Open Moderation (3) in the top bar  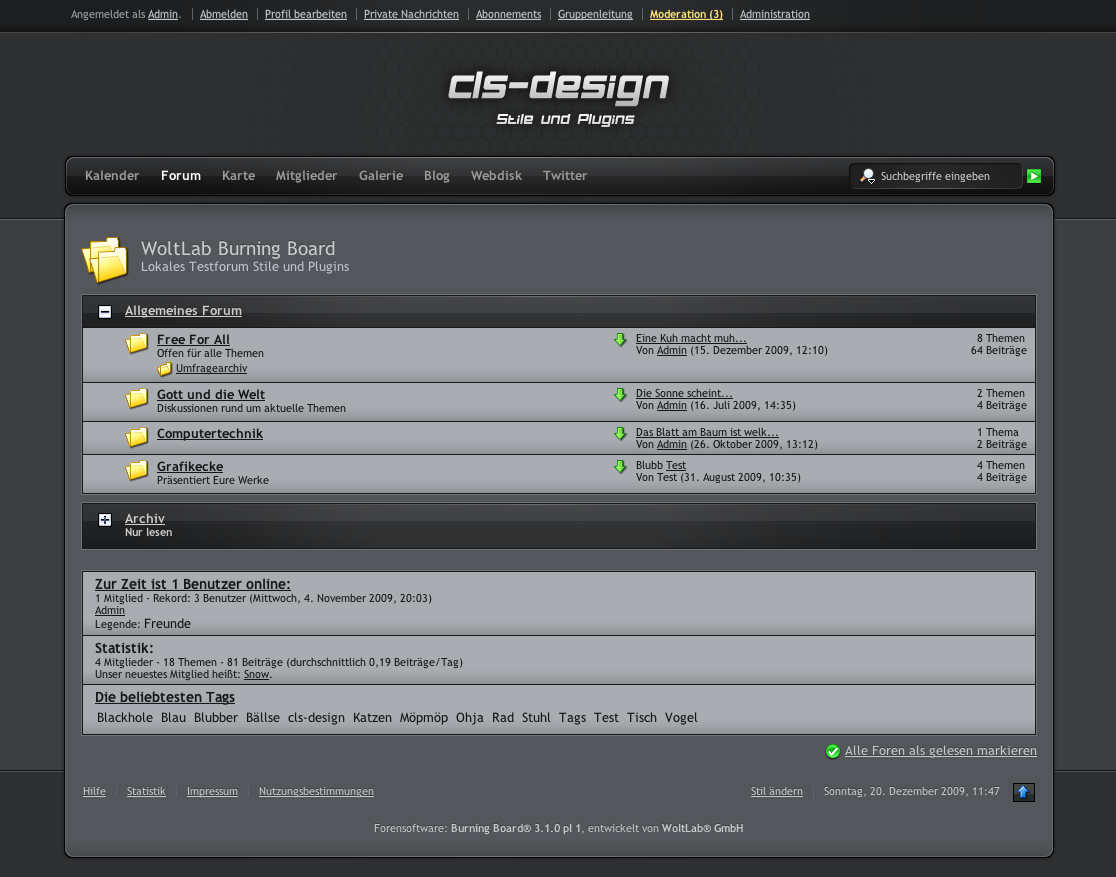686,15
